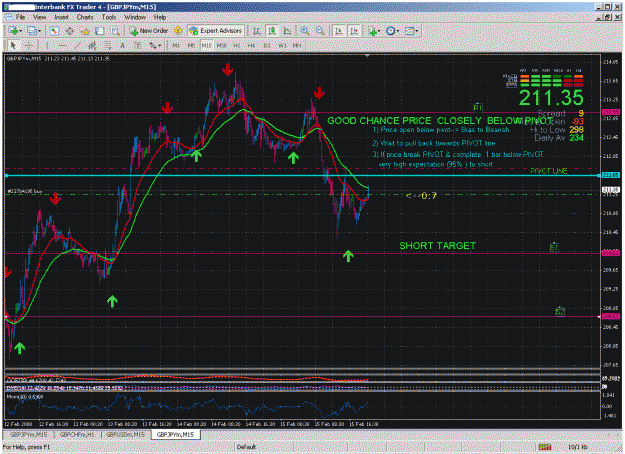625x454 pixels.
Task: Click the cyan PIVOT LINE label
Action: click(549, 171)
